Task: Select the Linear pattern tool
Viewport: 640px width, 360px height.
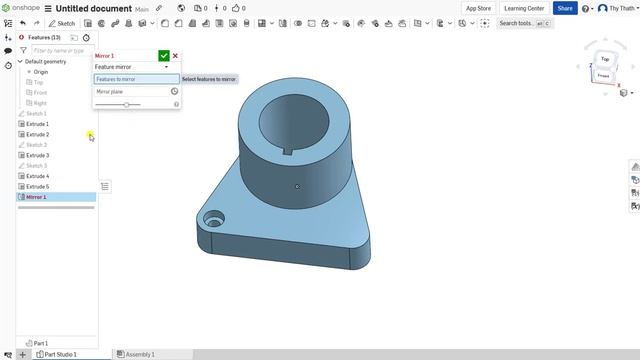Action: click(262, 24)
